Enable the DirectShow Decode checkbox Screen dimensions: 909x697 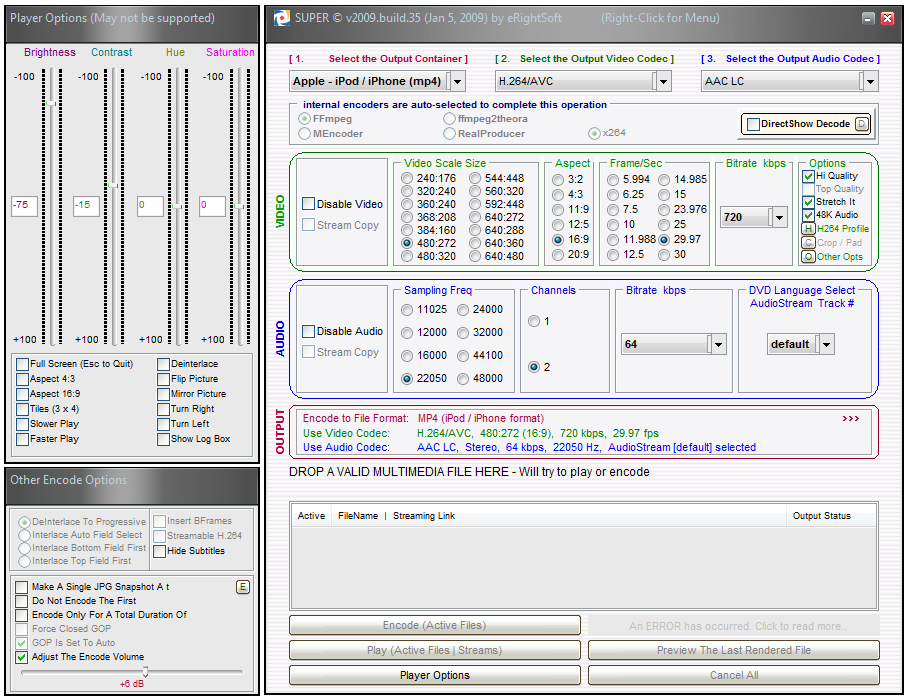pos(753,124)
